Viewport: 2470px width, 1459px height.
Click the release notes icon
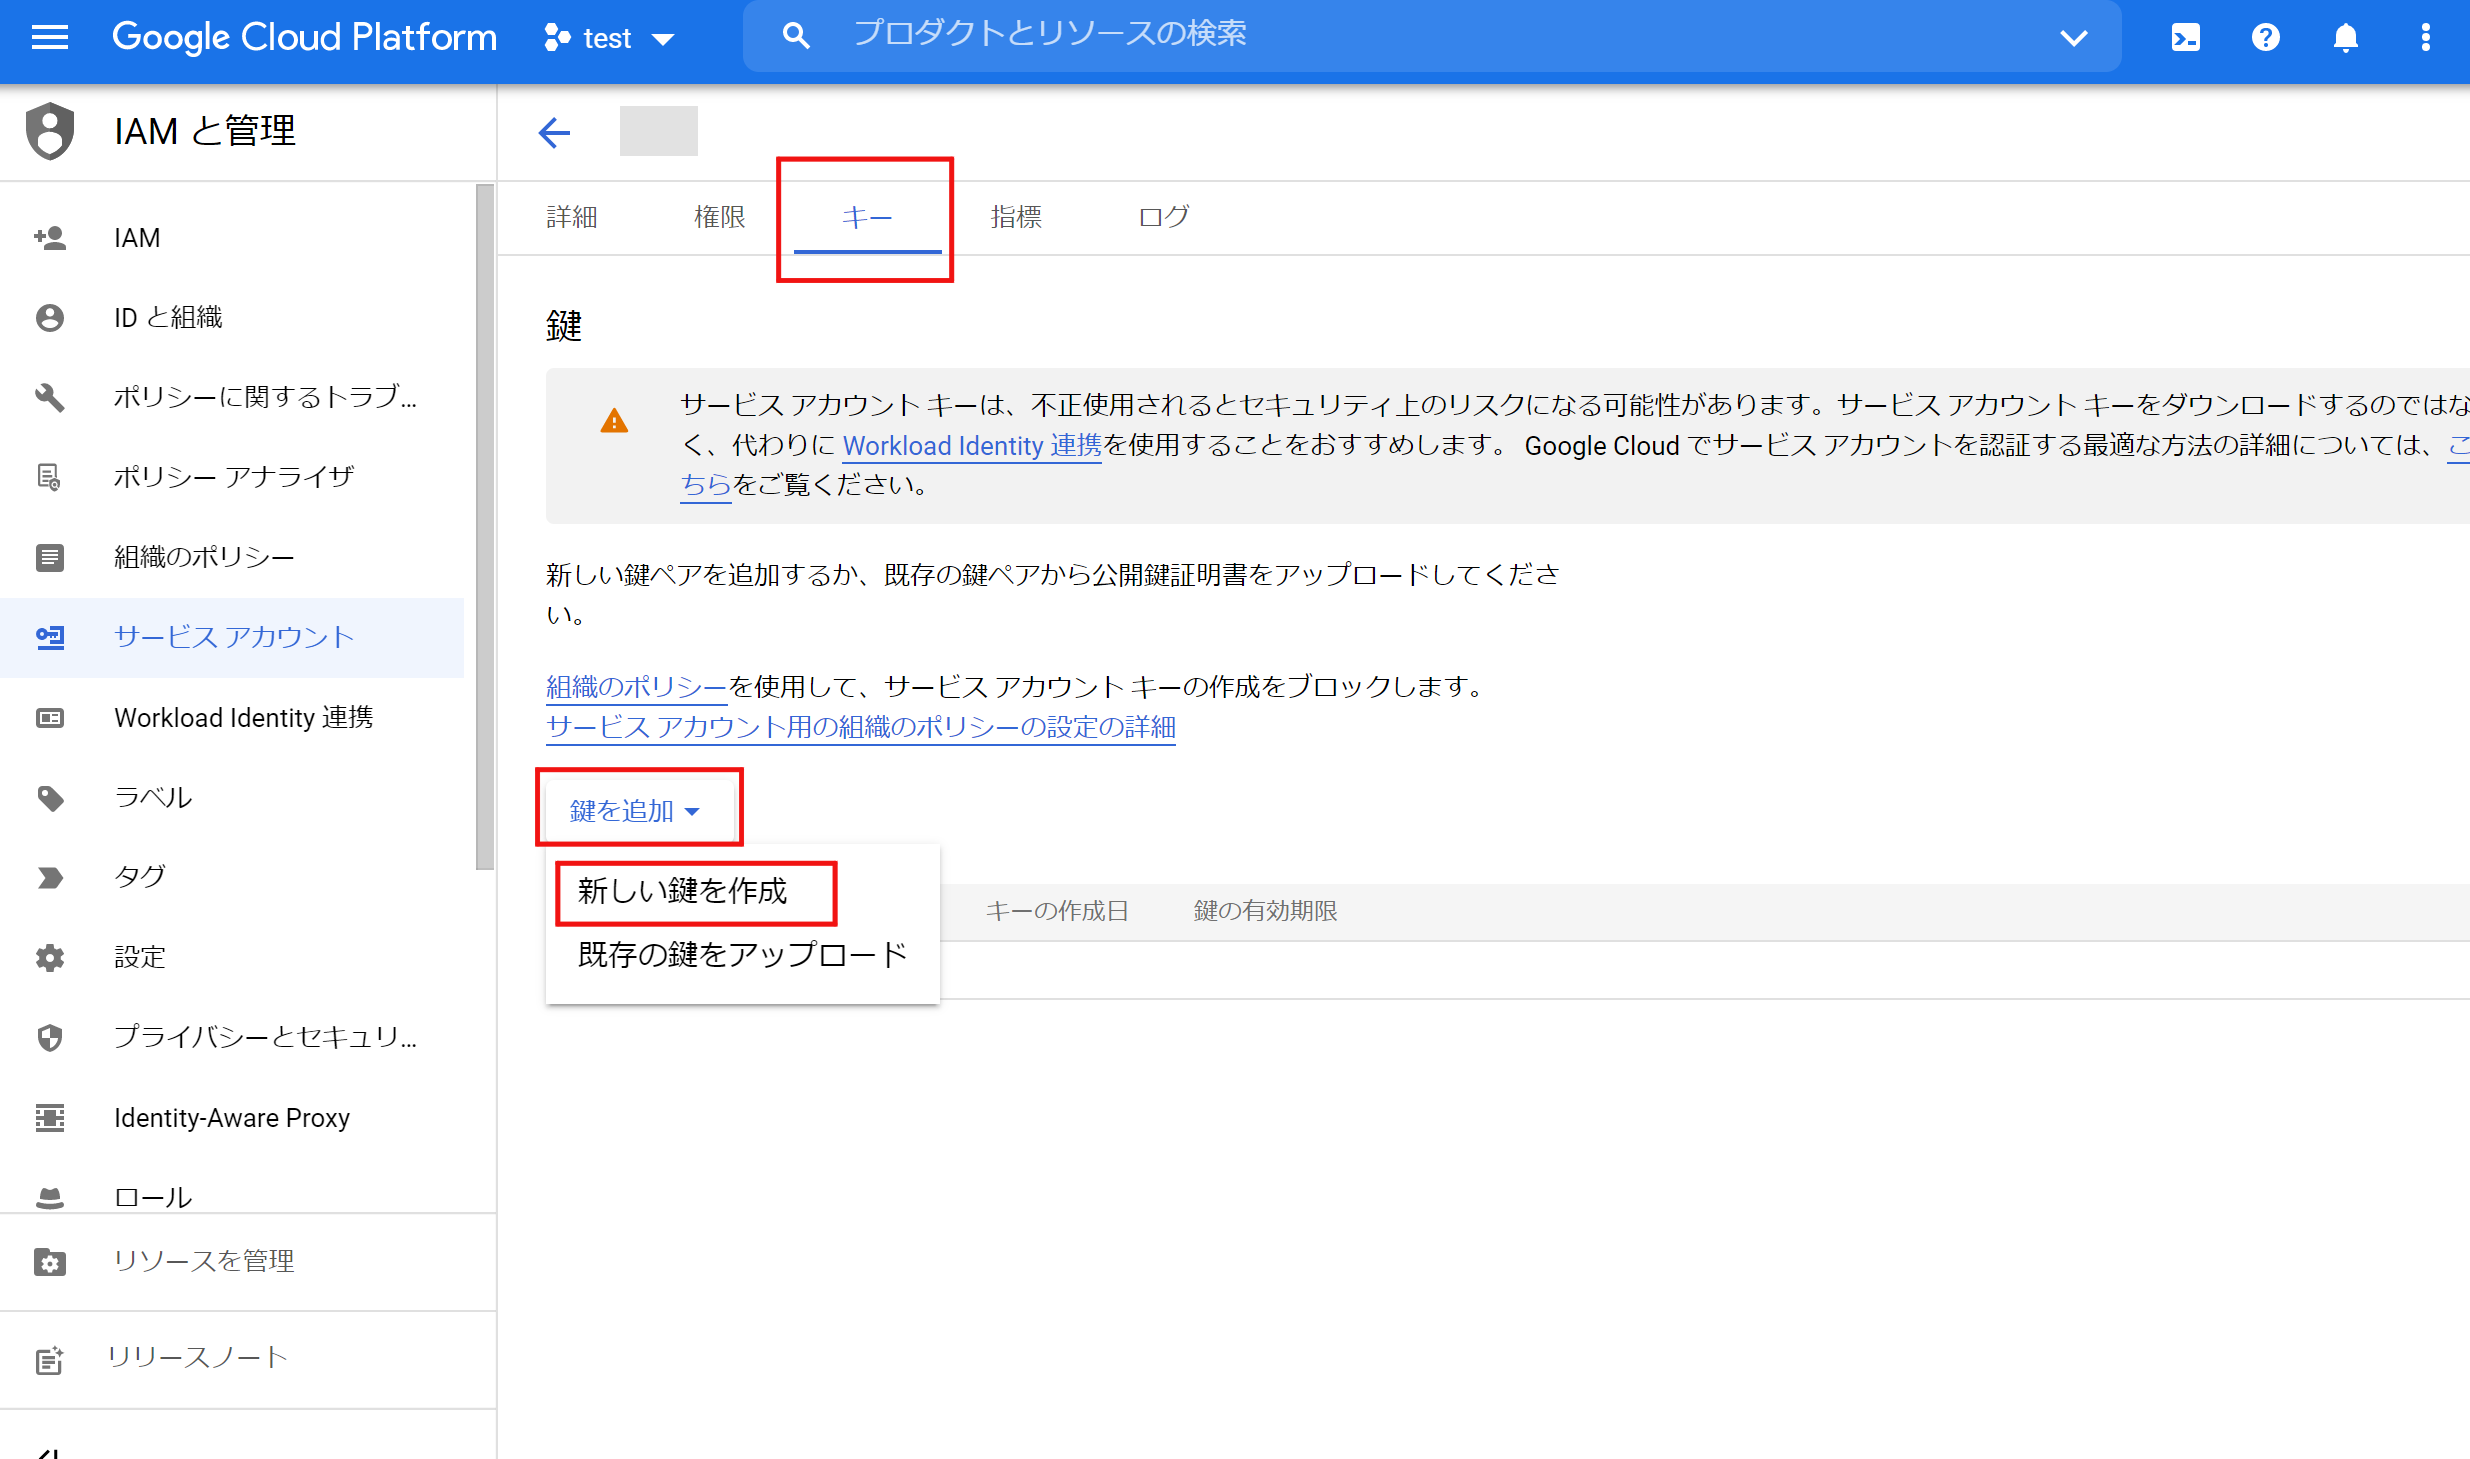click(x=50, y=1360)
